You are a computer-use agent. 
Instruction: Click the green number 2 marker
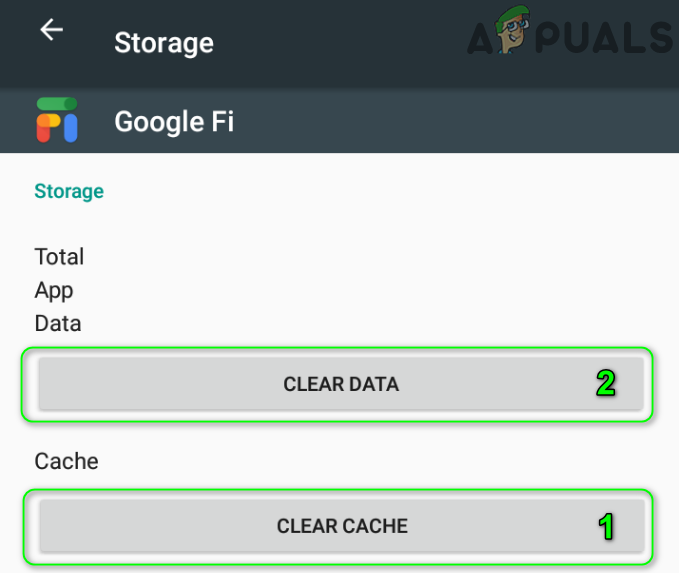click(605, 383)
